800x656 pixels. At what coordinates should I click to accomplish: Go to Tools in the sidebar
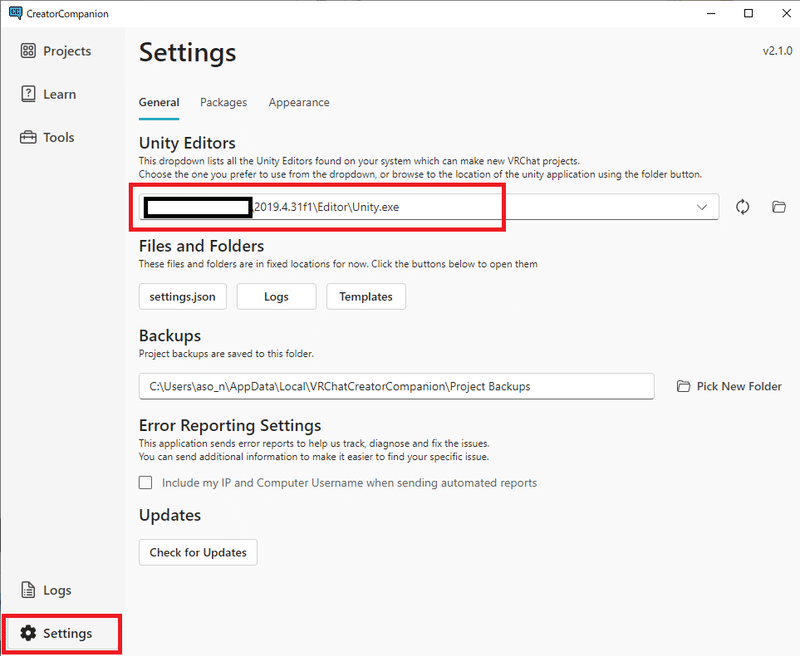click(x=48, y=137)
